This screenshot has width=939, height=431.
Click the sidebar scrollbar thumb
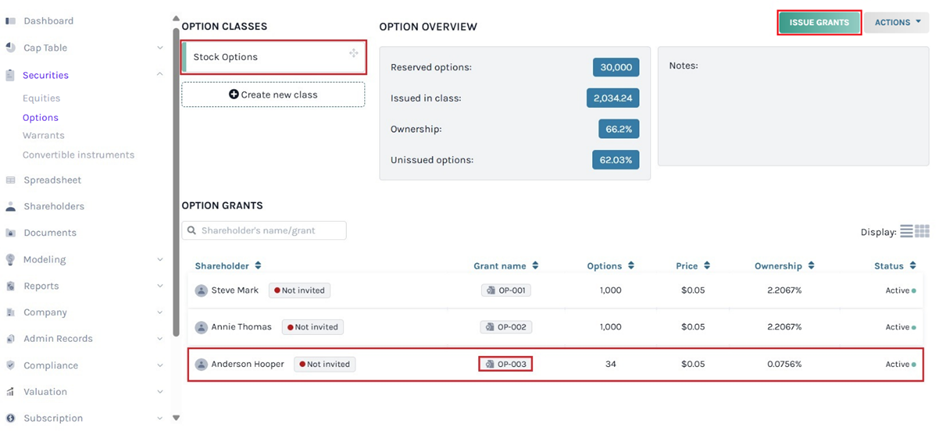[175, 182]
